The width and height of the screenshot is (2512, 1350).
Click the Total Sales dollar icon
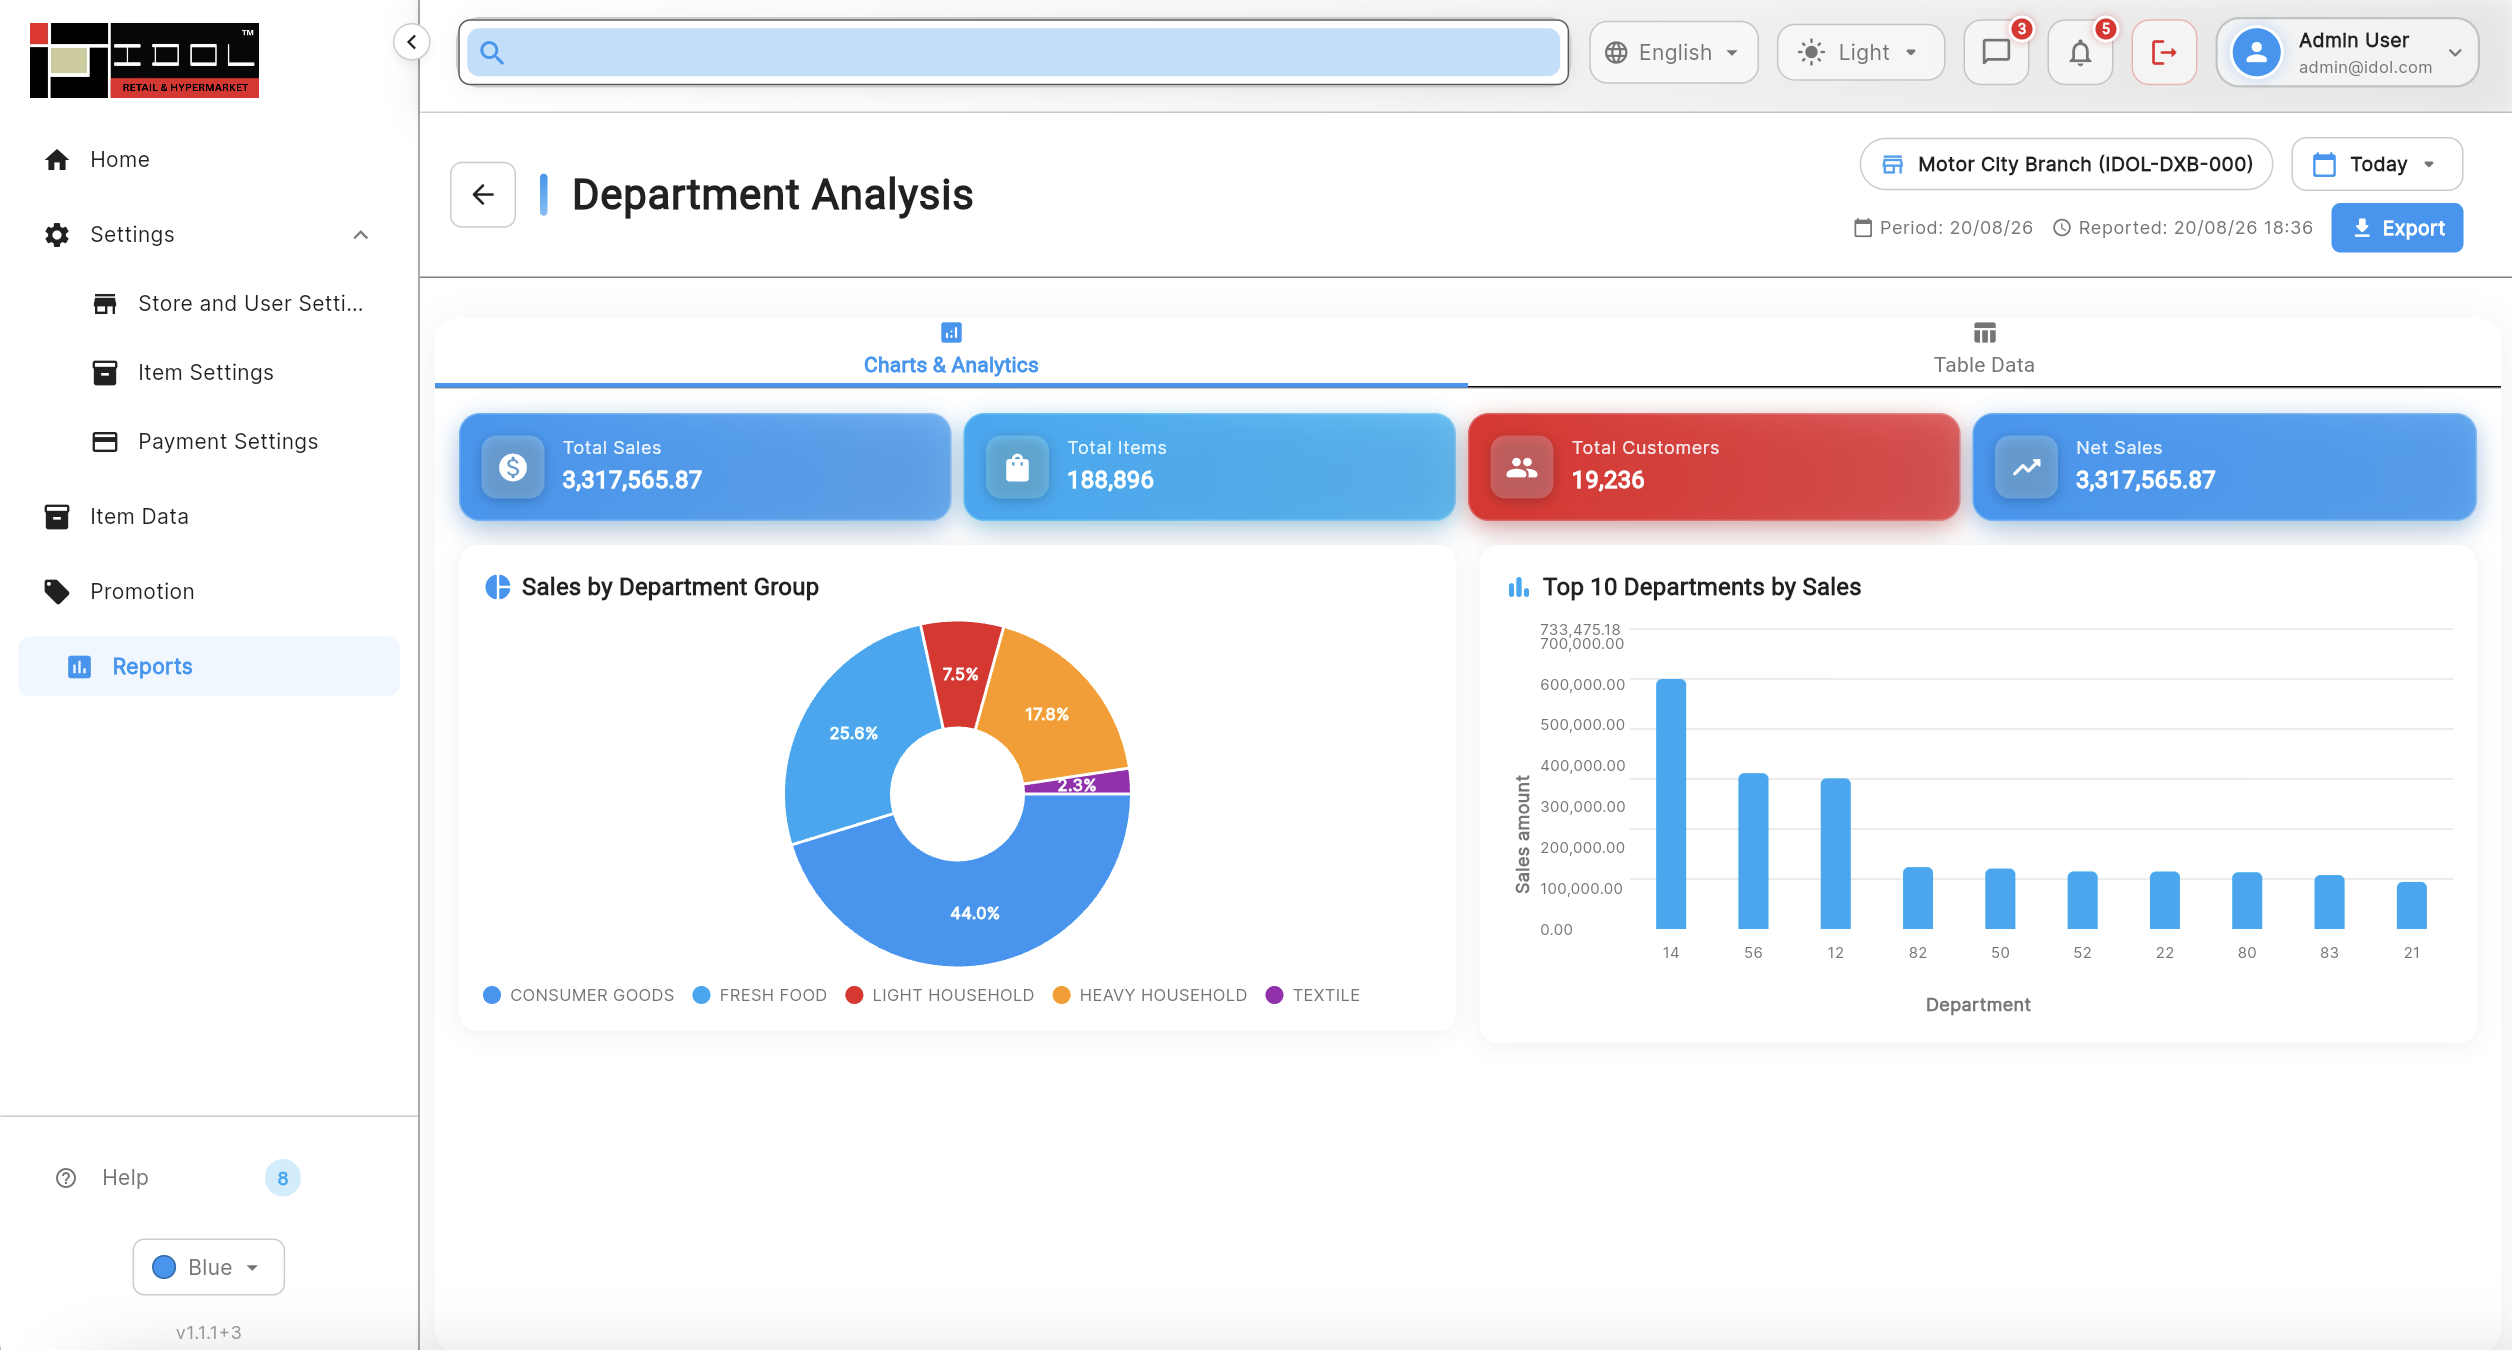pos(513,467)
